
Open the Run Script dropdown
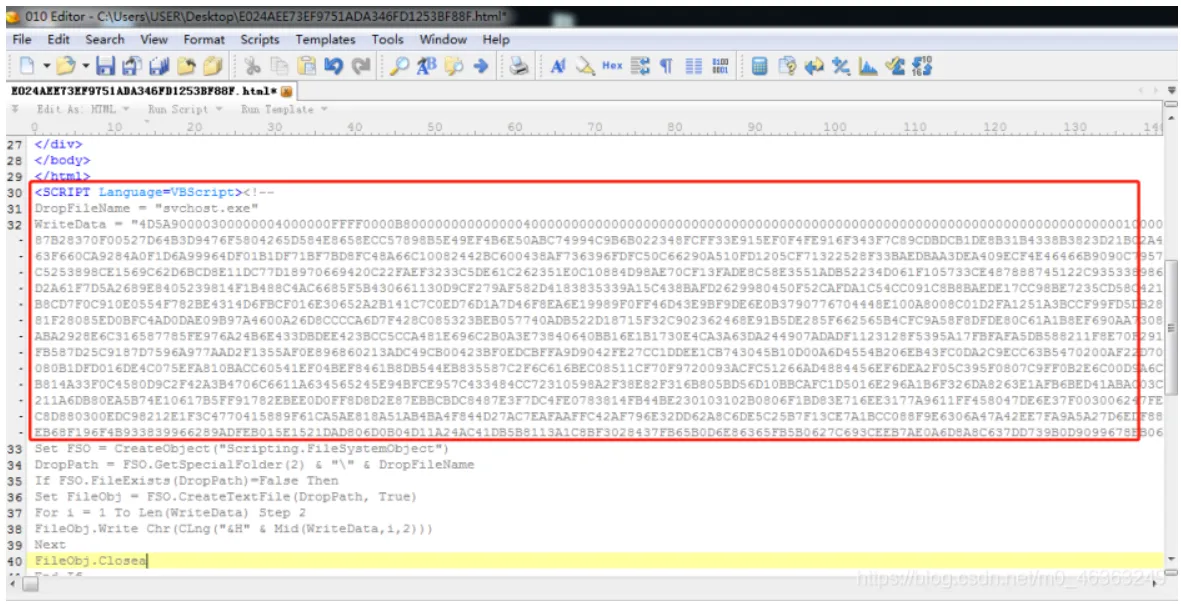[x=185, y=109]
